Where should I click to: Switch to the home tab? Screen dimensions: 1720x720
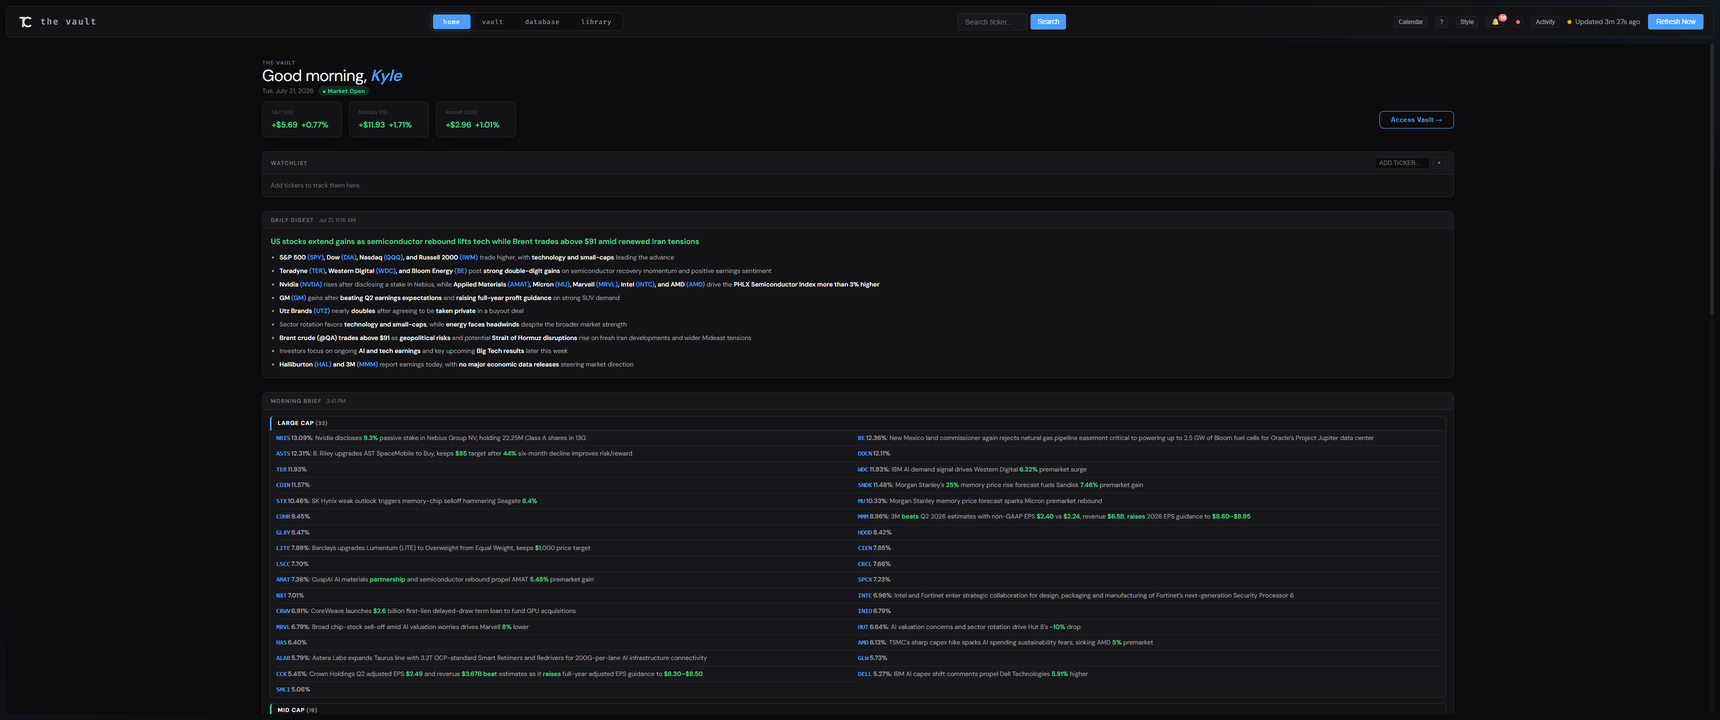pos(451,22)
